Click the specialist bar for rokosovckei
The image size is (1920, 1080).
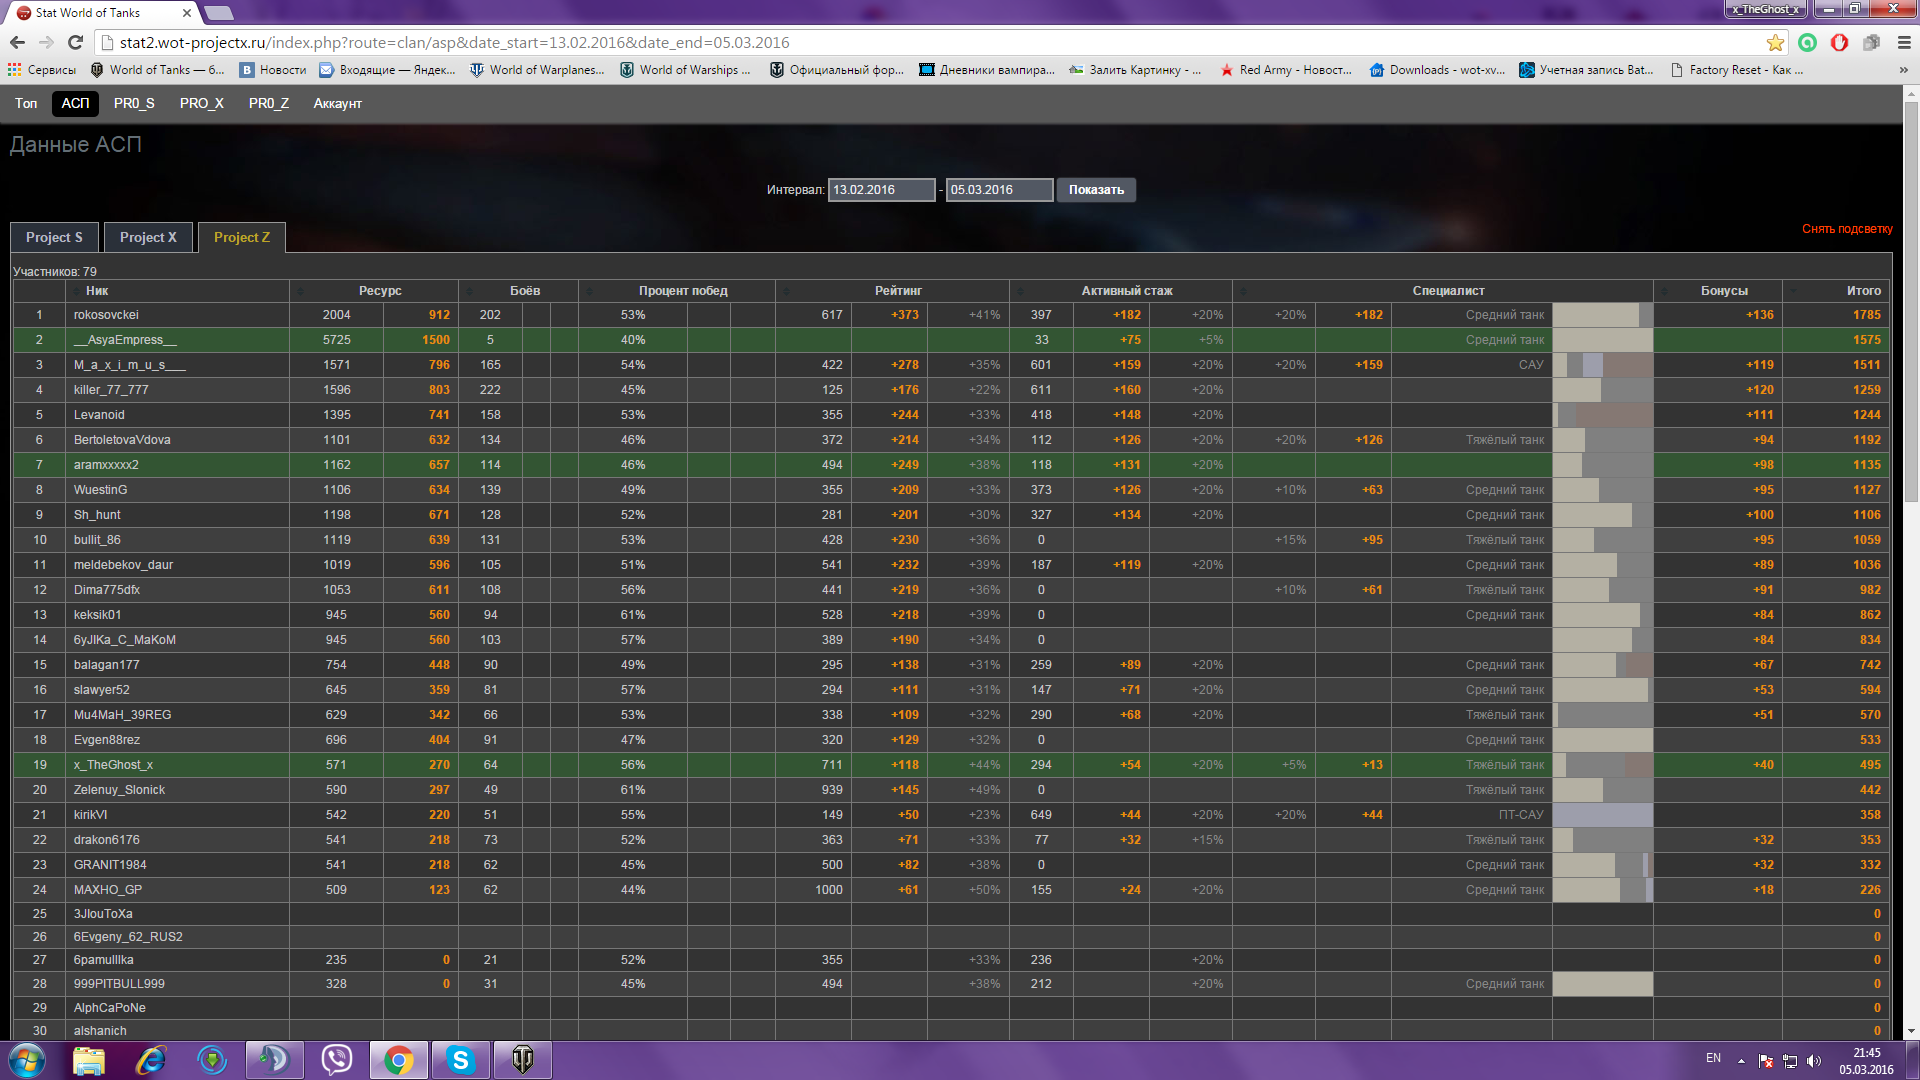[1601, 315]
